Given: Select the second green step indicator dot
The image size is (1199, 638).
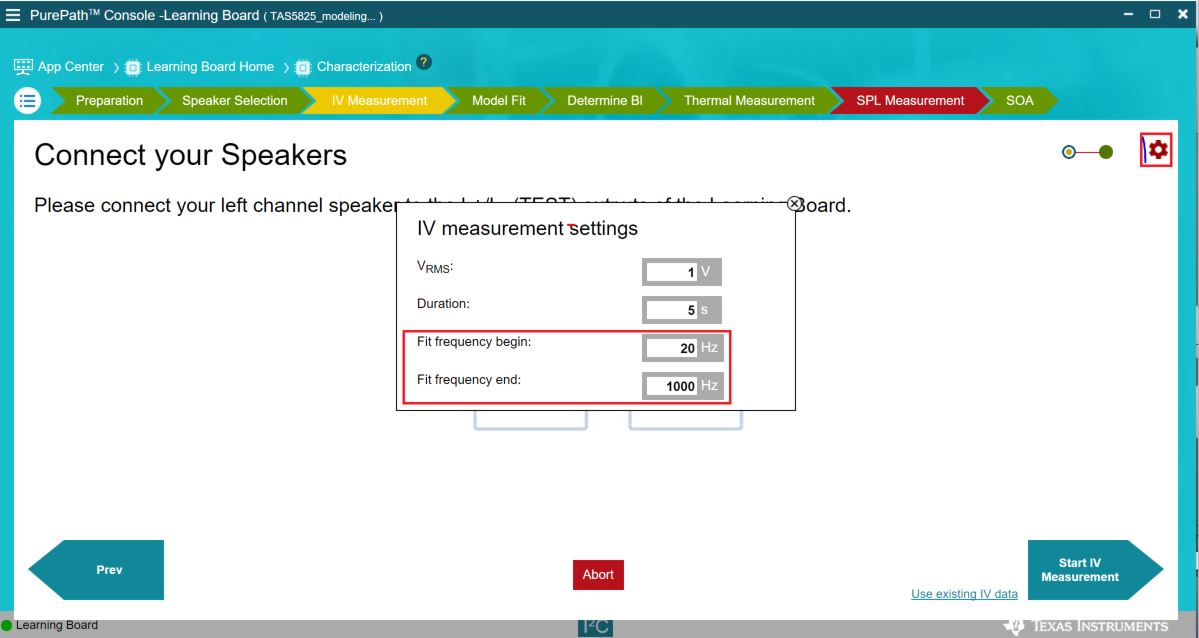Looking at the screenshot, I should point(1106,152).
